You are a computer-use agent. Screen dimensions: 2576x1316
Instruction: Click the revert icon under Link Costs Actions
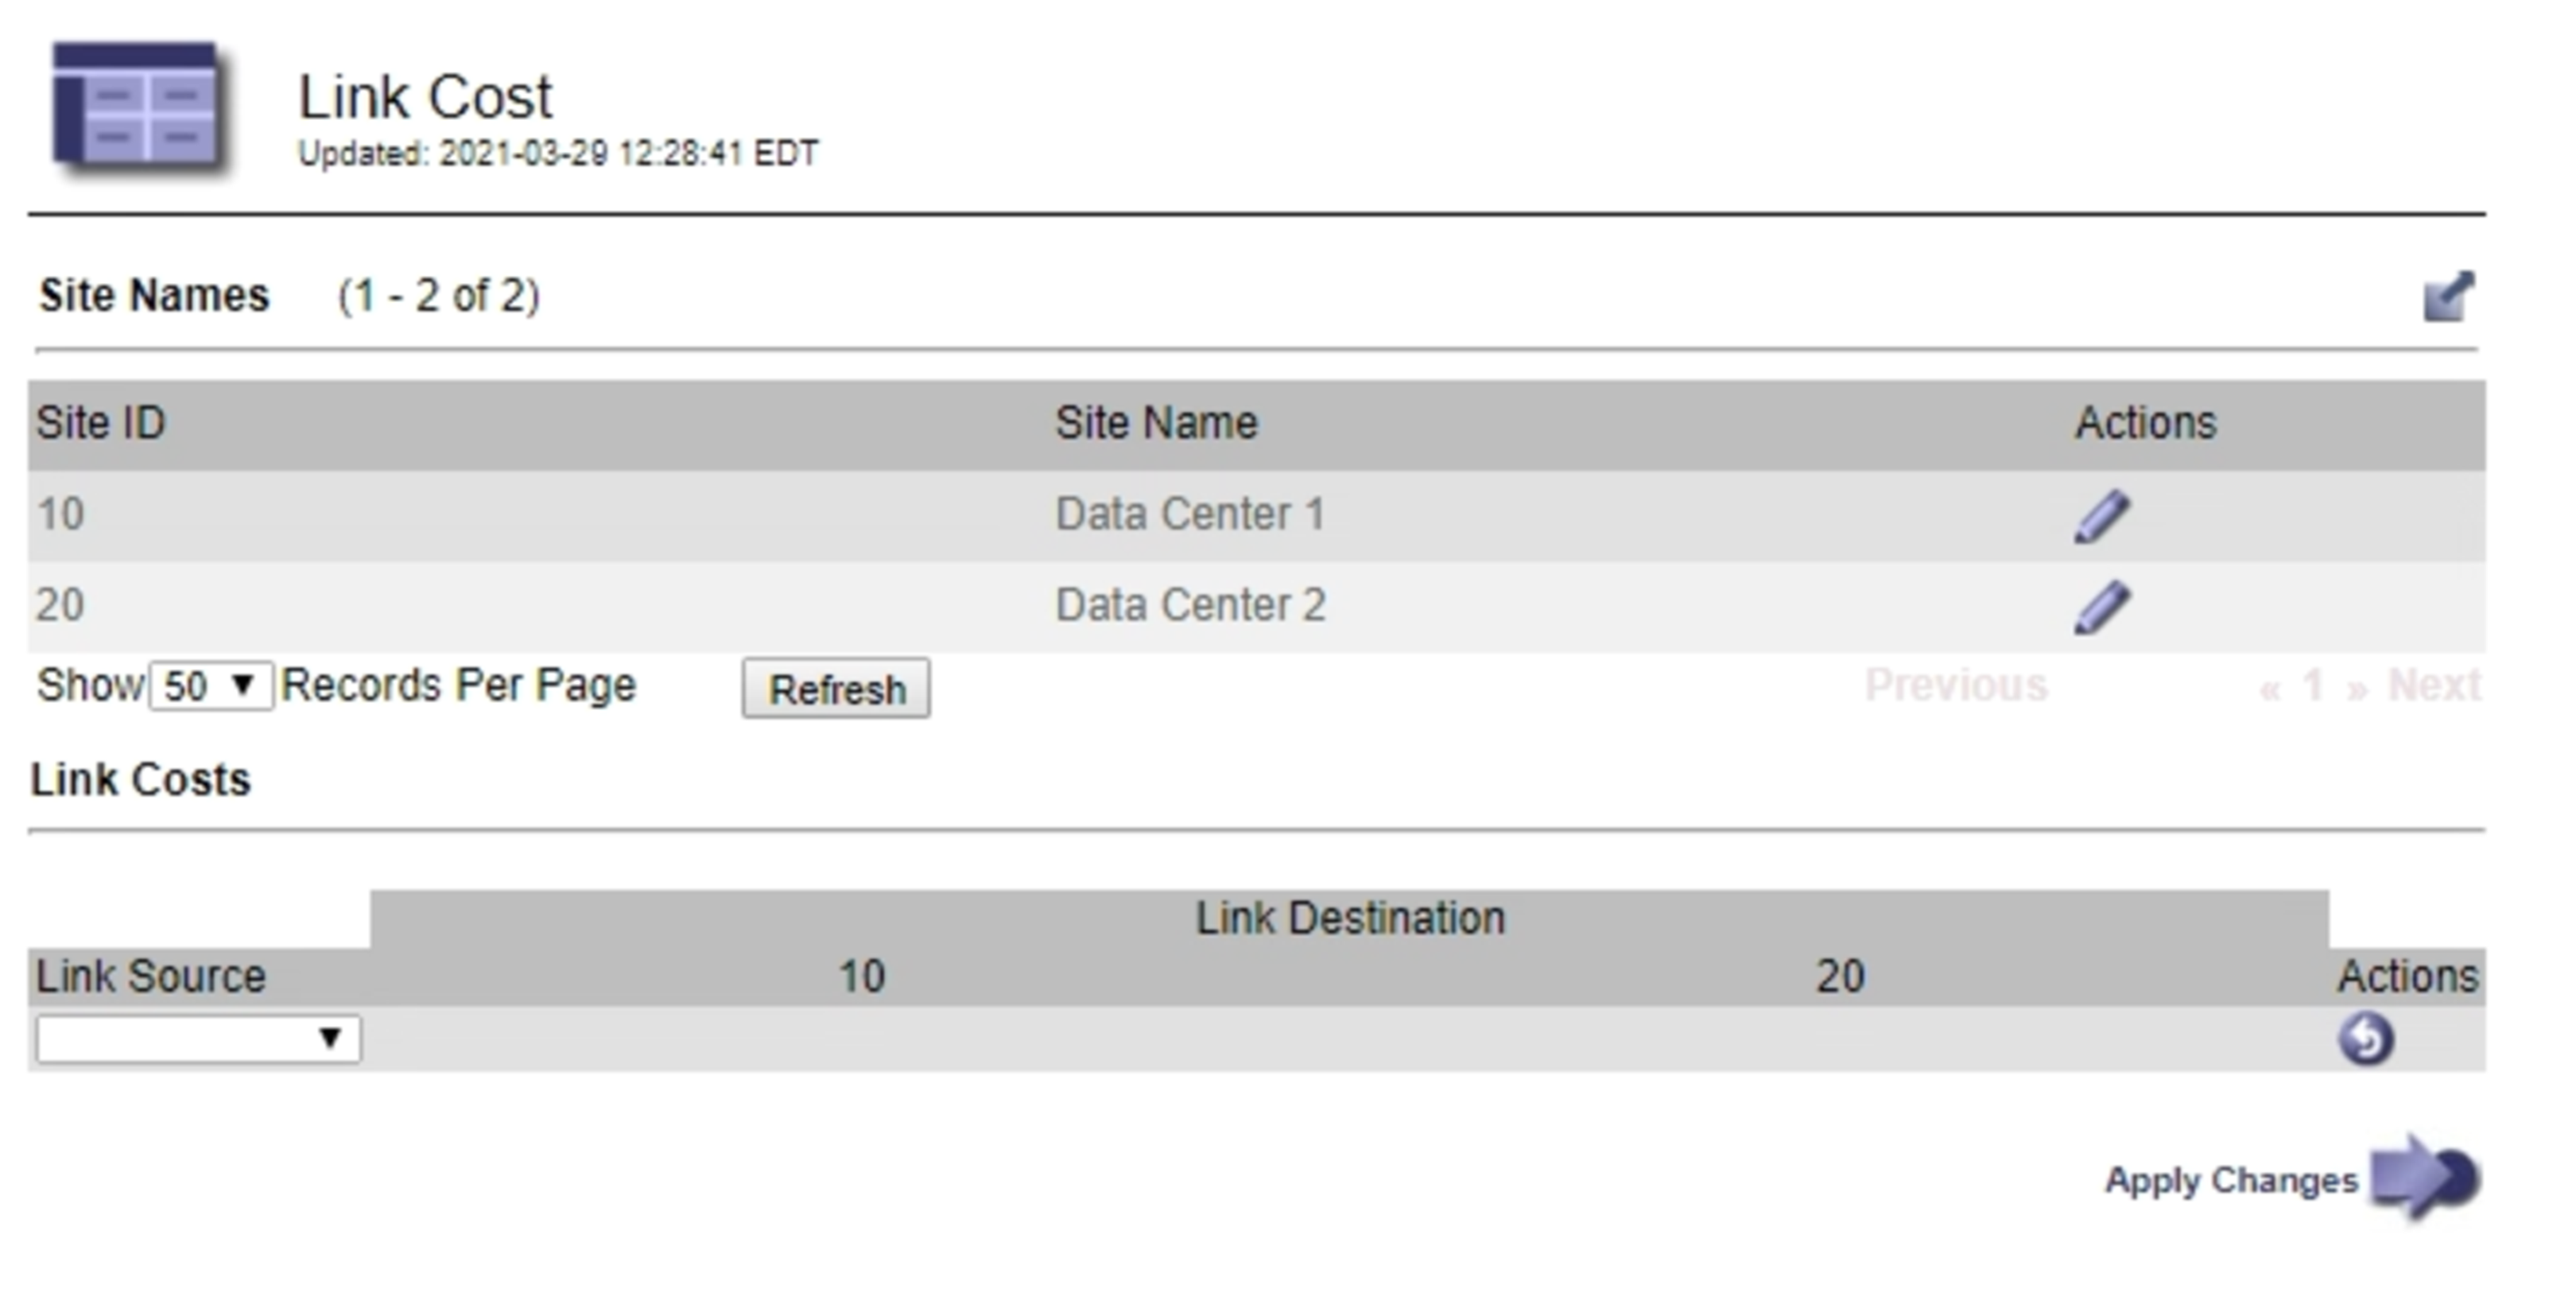2365,1039
